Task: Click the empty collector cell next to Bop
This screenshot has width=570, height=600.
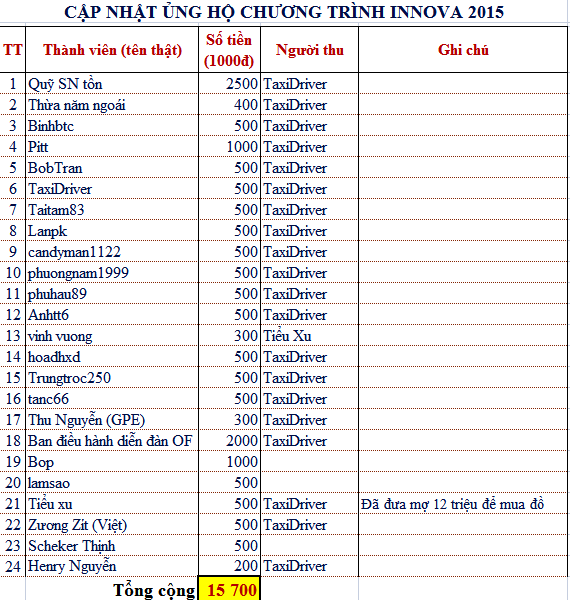Action: coord(309,461)
